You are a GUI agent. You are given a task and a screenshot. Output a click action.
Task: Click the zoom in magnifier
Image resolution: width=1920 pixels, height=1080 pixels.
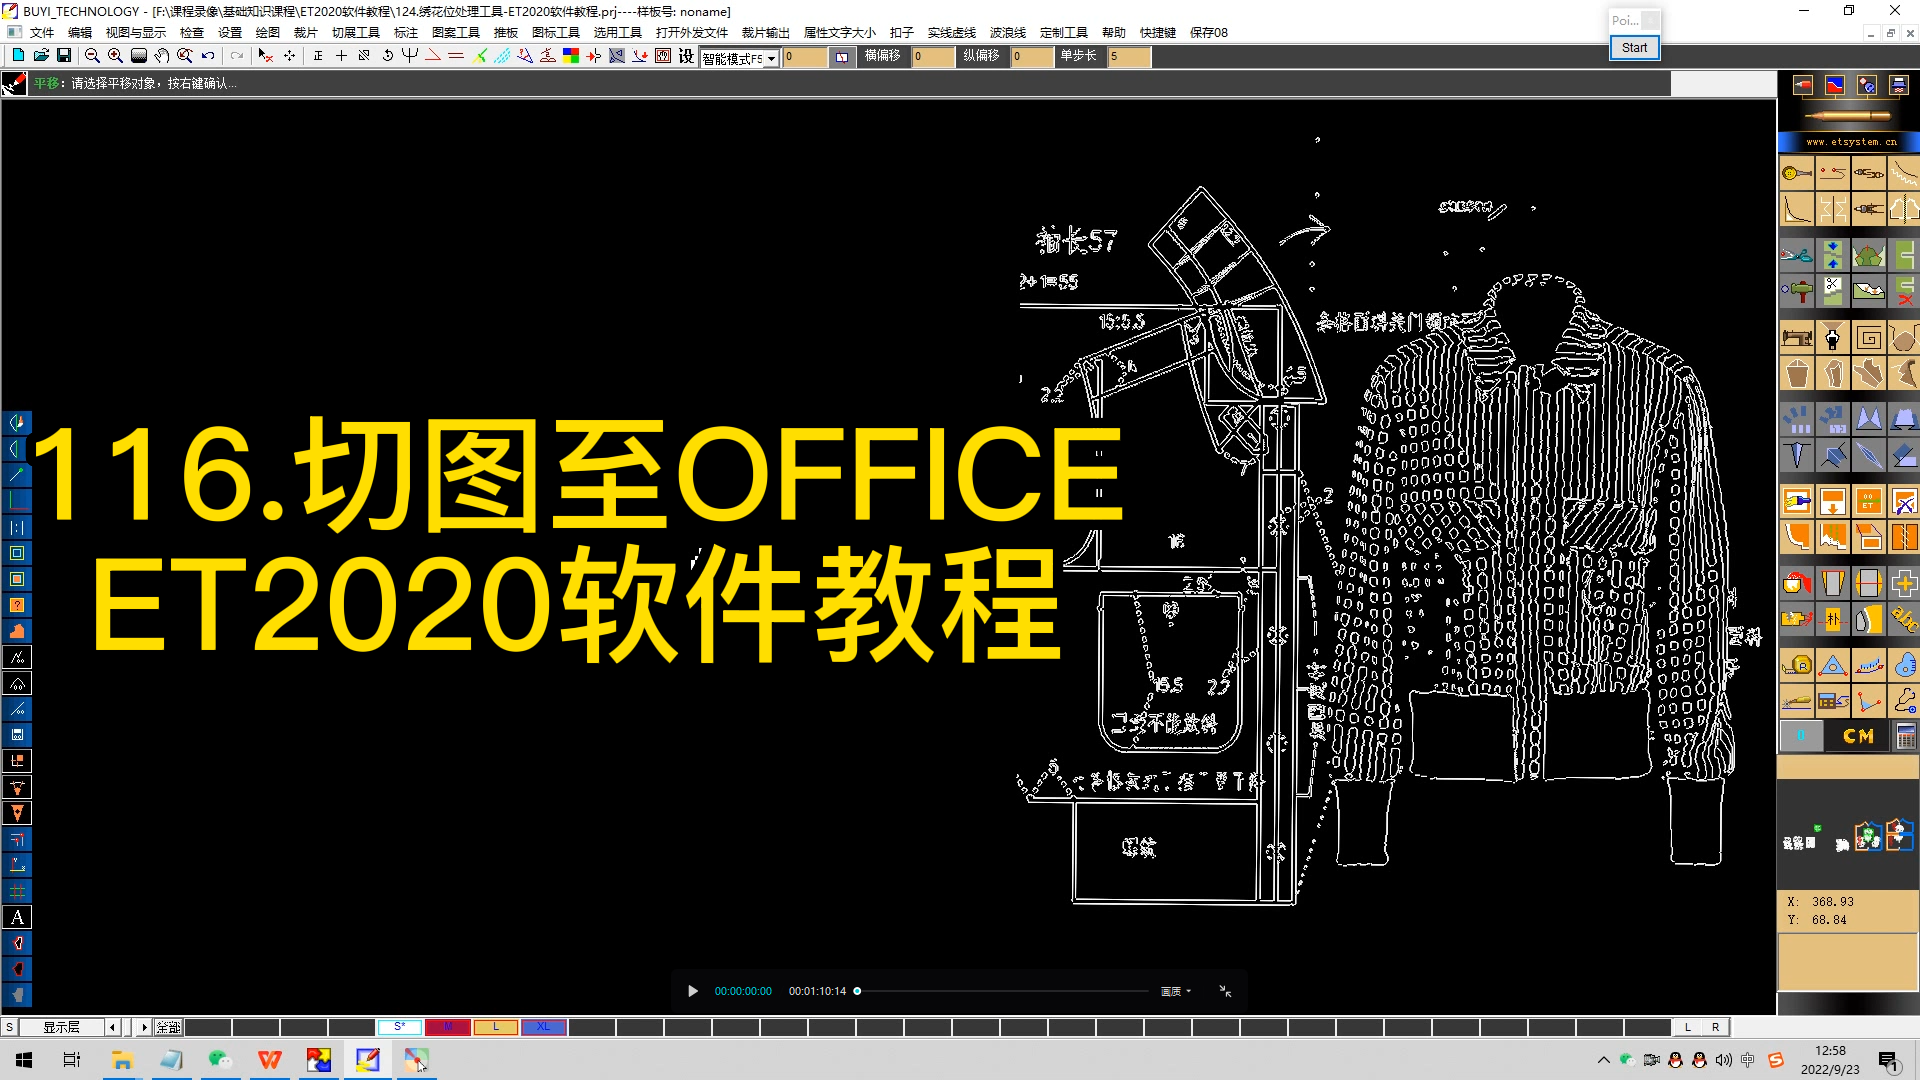pos(115,56)
